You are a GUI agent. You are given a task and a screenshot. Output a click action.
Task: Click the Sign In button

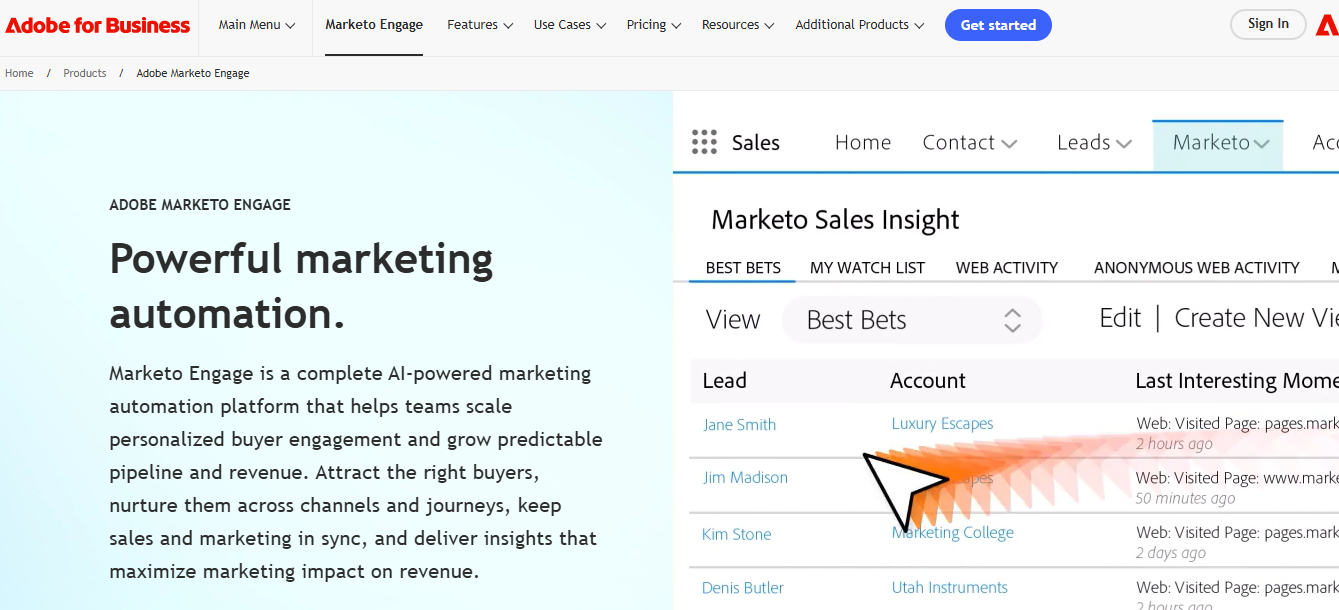click(x=1267, y=24)
